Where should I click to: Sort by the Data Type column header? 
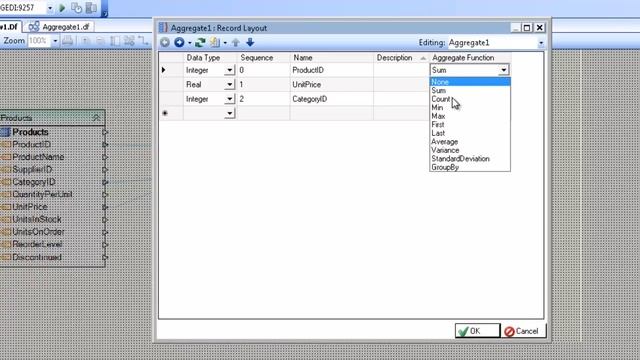pos(210,58)
